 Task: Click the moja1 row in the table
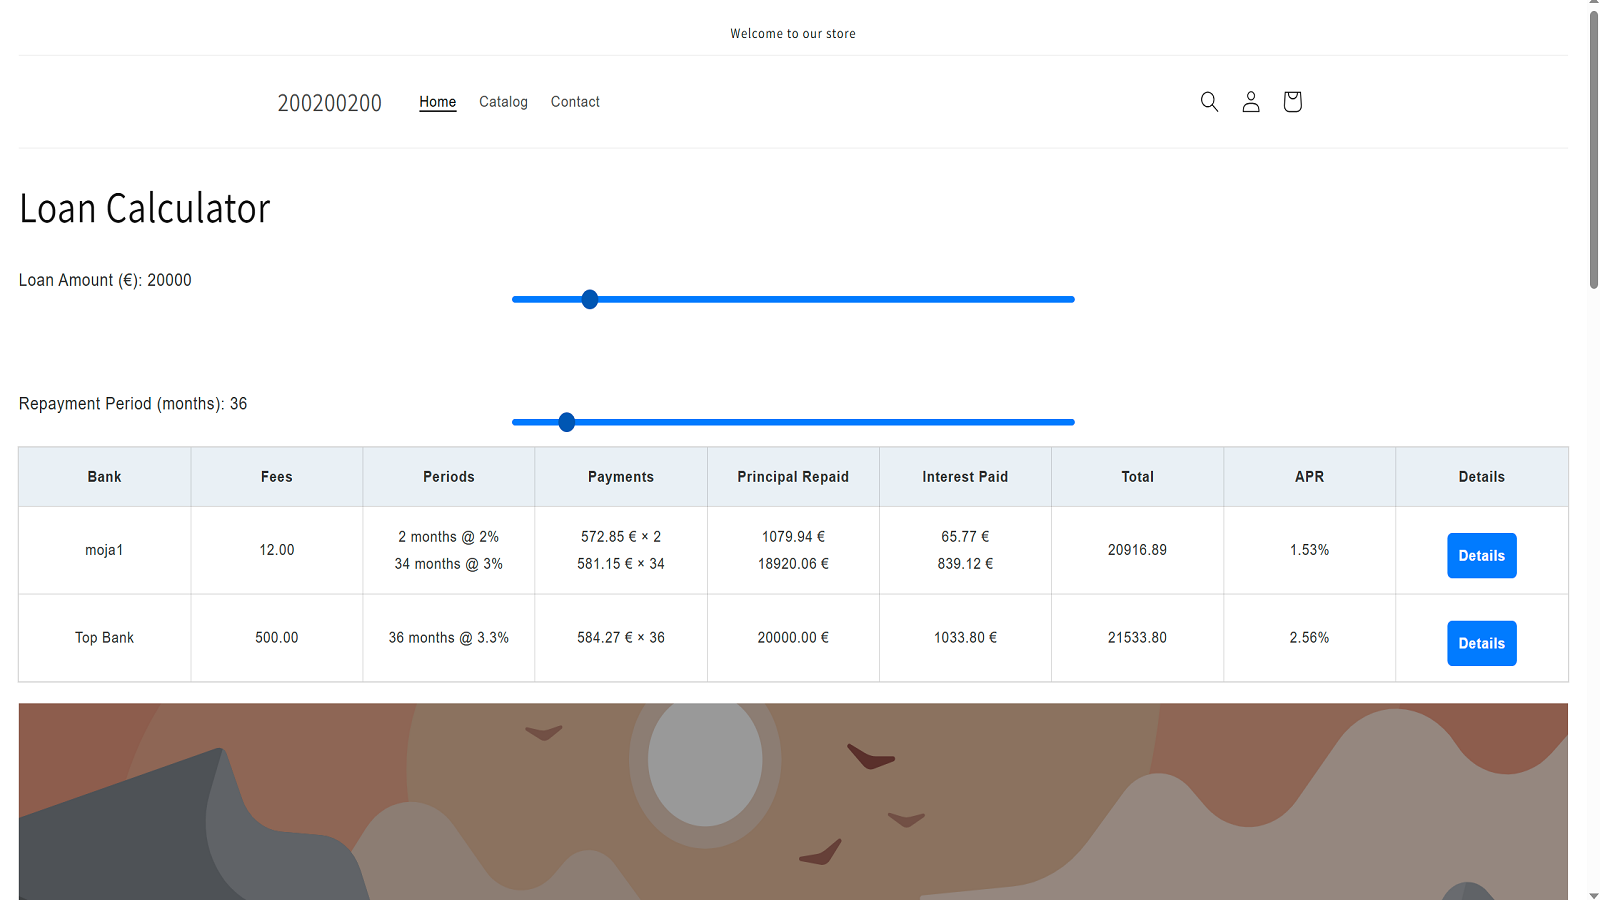[x=104, y=550]
